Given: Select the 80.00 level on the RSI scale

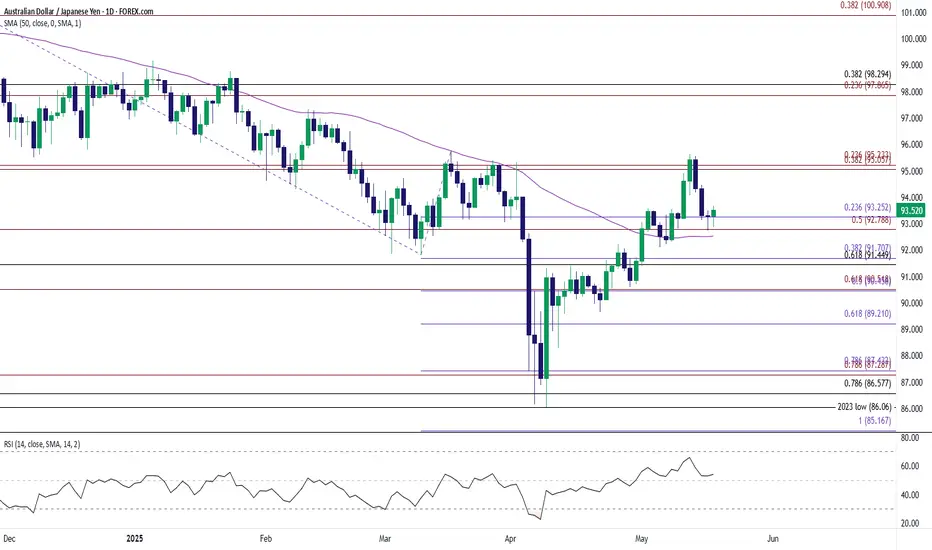Looking at the screenshot, I should coord(910,438).
